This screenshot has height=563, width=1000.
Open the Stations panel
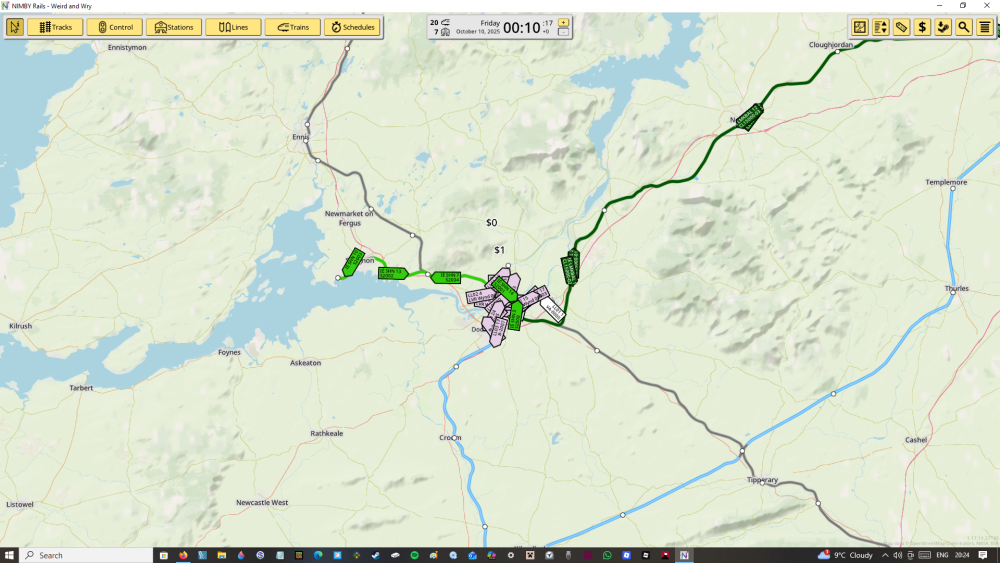173,27
